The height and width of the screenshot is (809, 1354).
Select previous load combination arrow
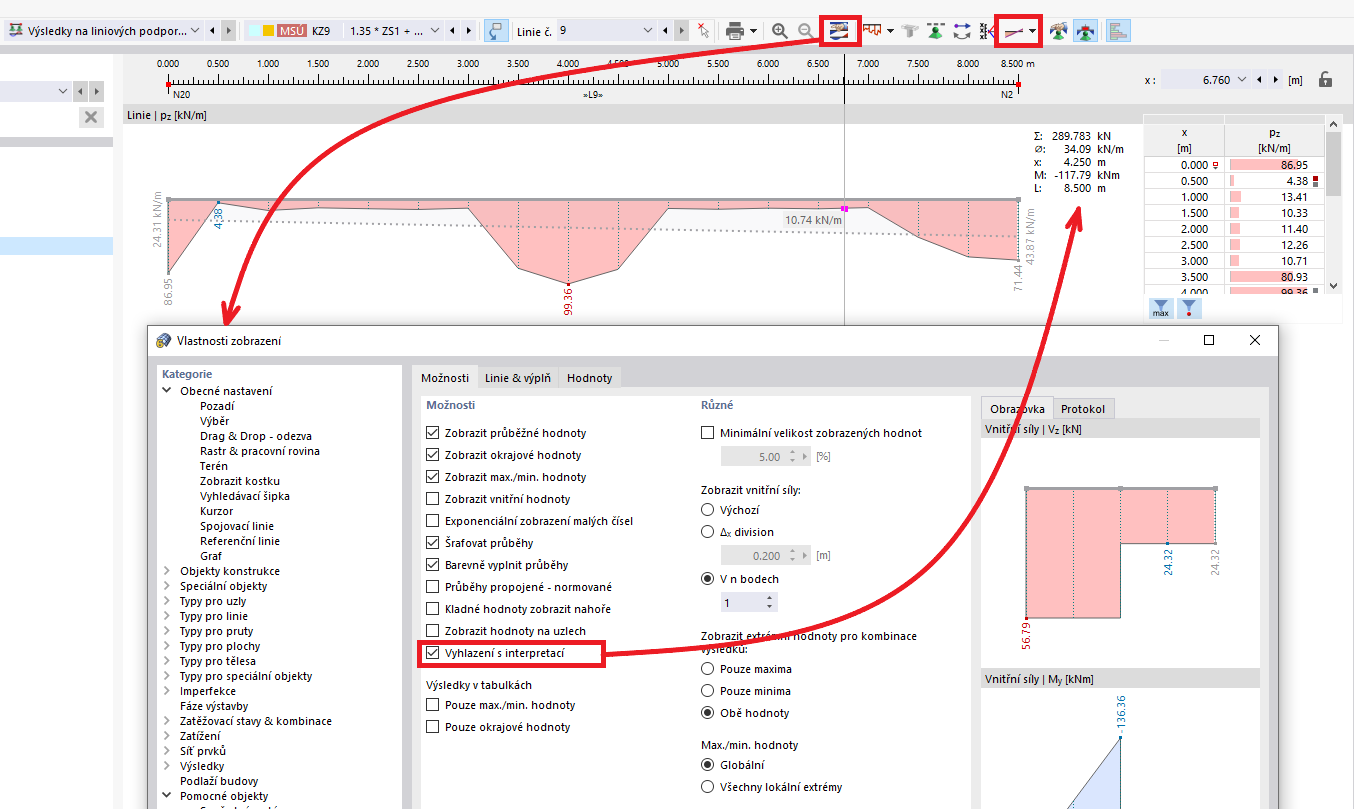pyautogui.click(x=453, y=31)
